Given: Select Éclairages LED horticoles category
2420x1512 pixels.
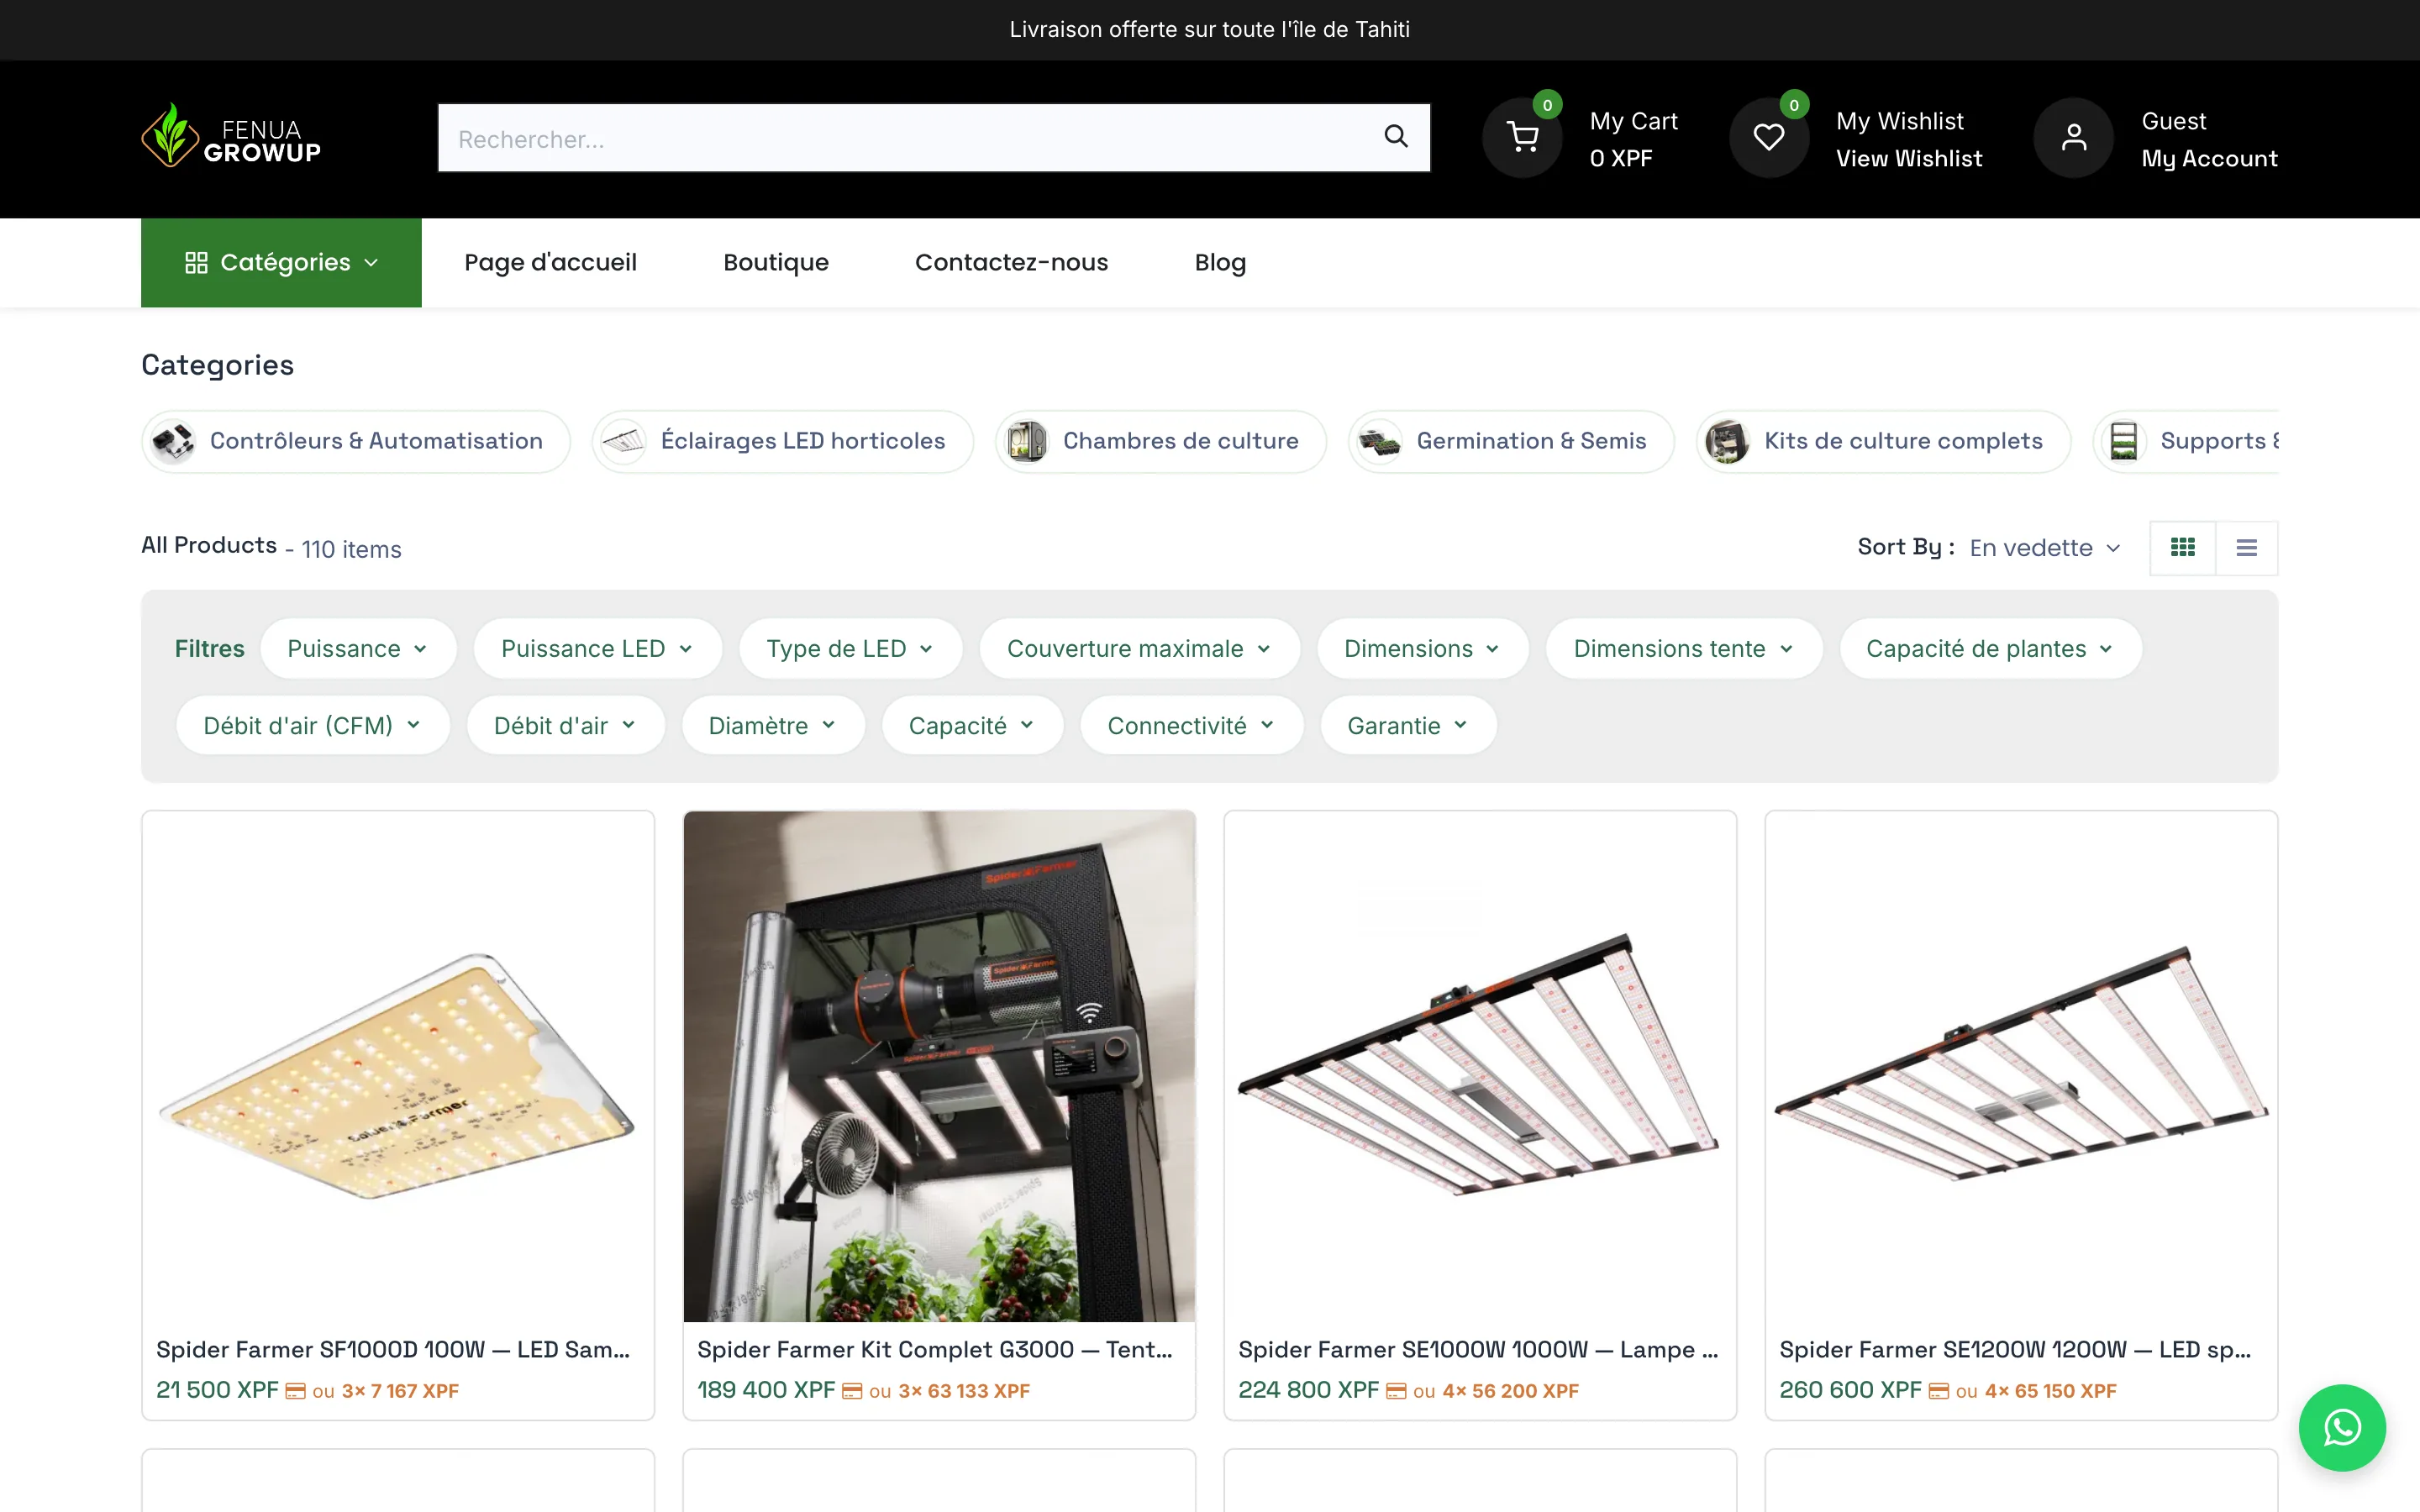Looking at the screenshot, I should (x=783, y=441).
